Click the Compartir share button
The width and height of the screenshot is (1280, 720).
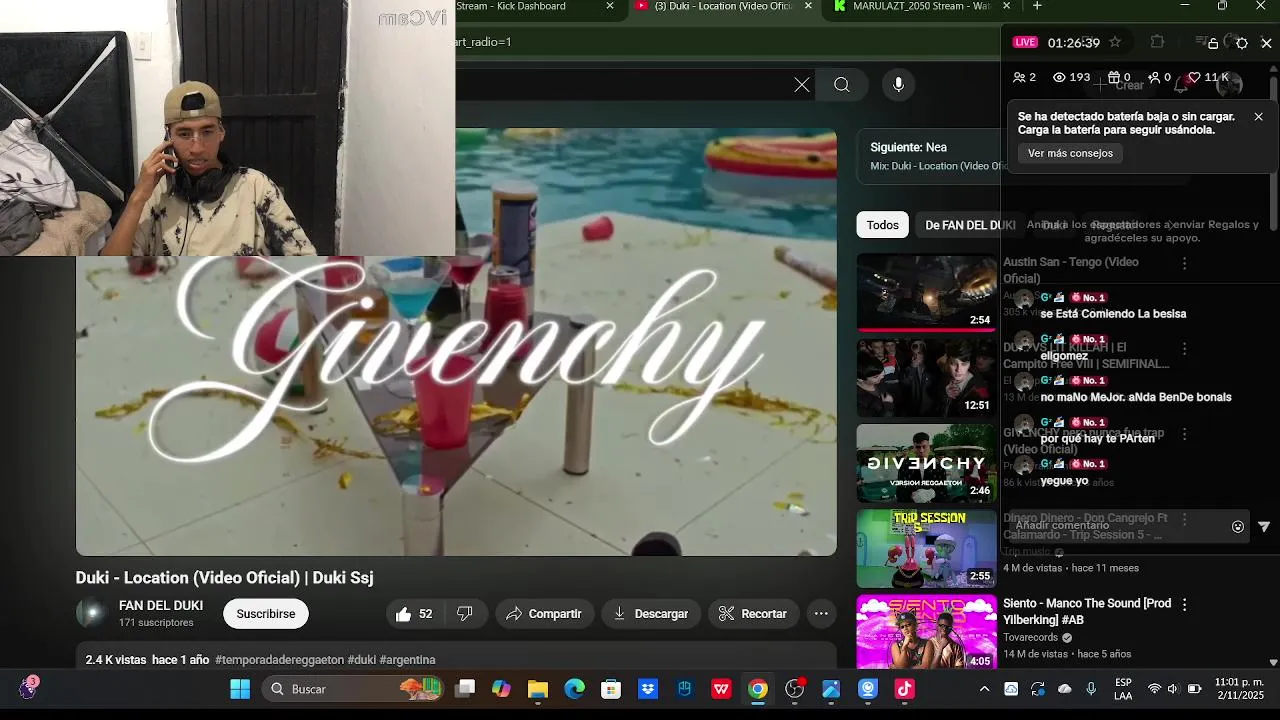click(x=545, y=614)
